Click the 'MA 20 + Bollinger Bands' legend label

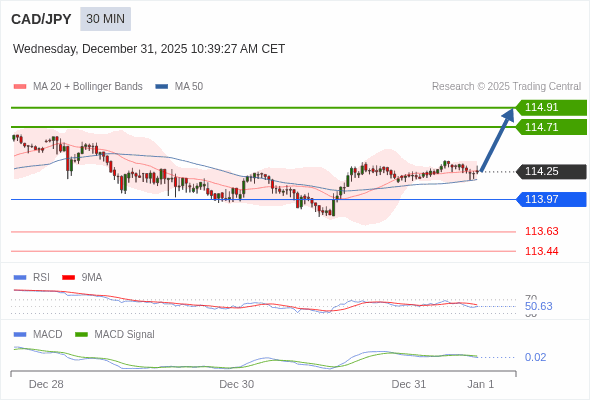point(88,87)
